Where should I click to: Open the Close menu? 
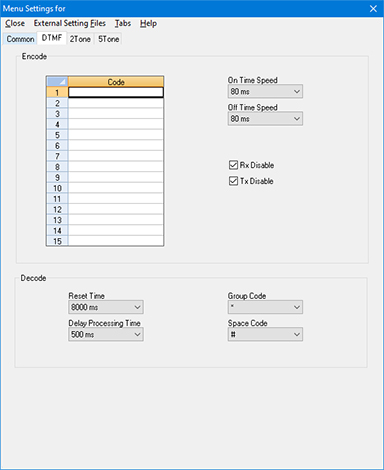[15, 23]
